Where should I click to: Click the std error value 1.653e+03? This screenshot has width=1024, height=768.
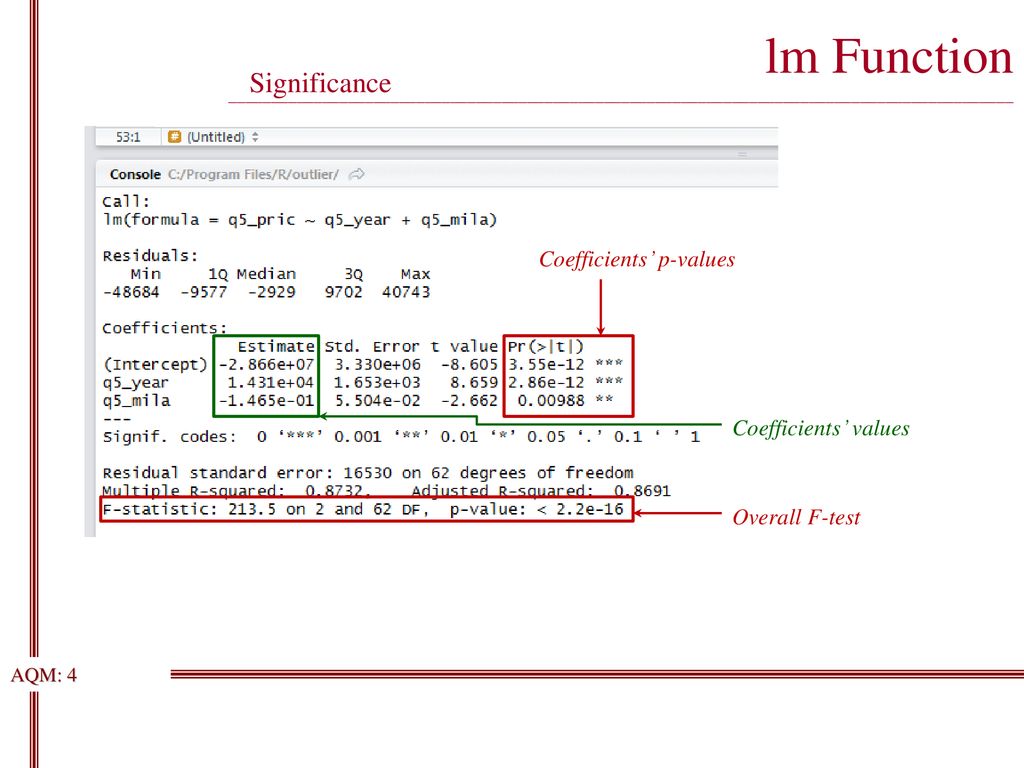(x=377, y=383)
